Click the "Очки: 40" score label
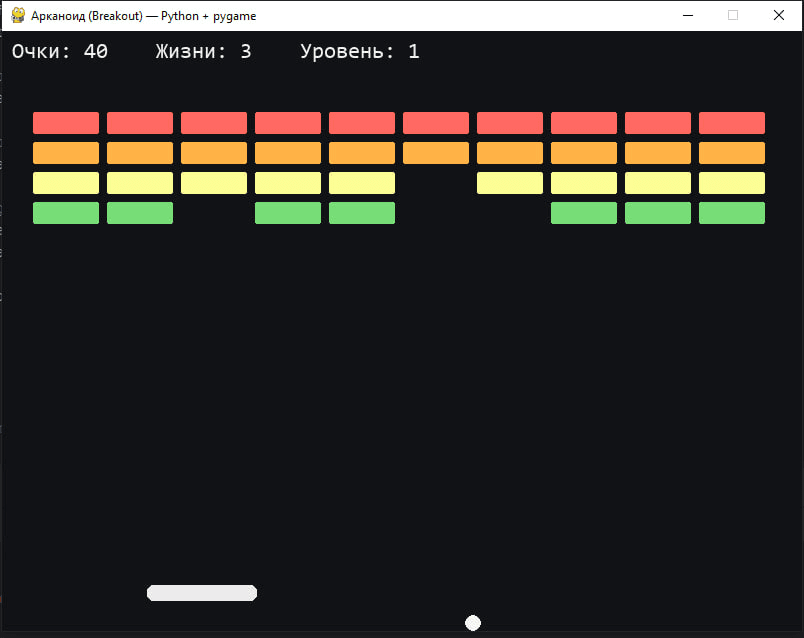 [x=60, y=52]
